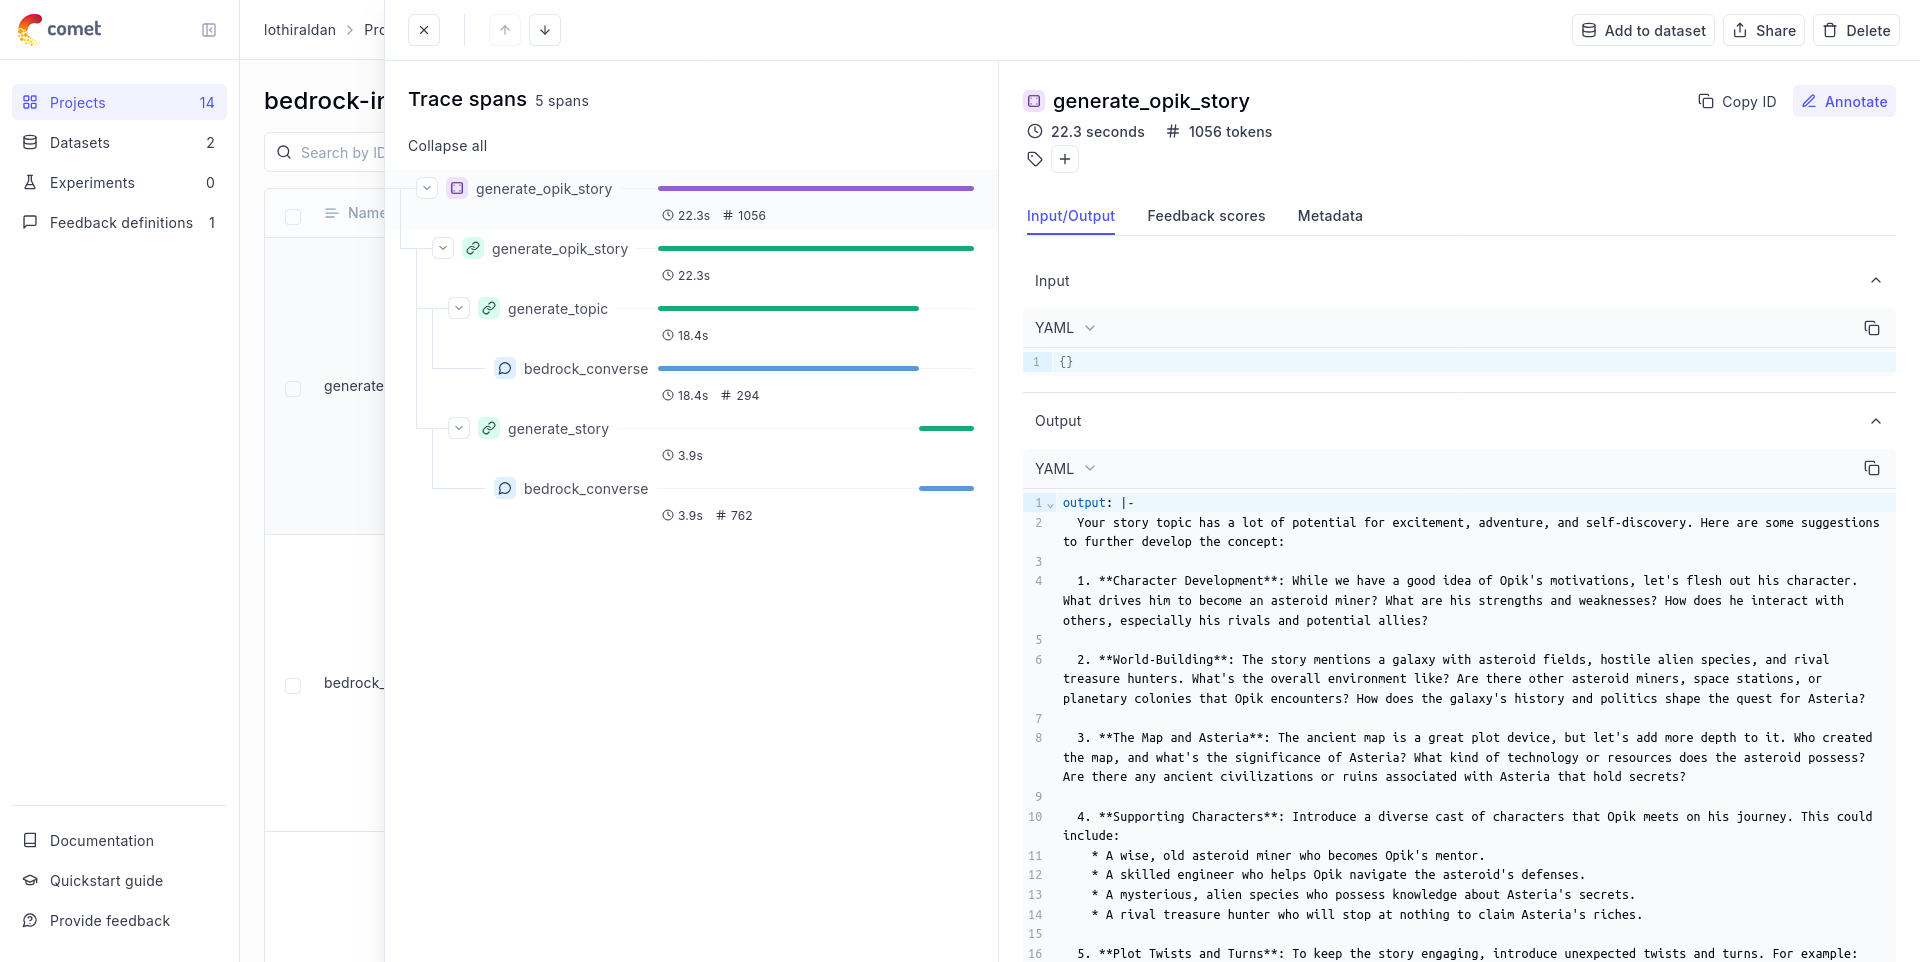Screen dimensions: 1920x962
Task: Select the header checkbox in the traces table
Action: pyautogui.click(x=293, y=216)
